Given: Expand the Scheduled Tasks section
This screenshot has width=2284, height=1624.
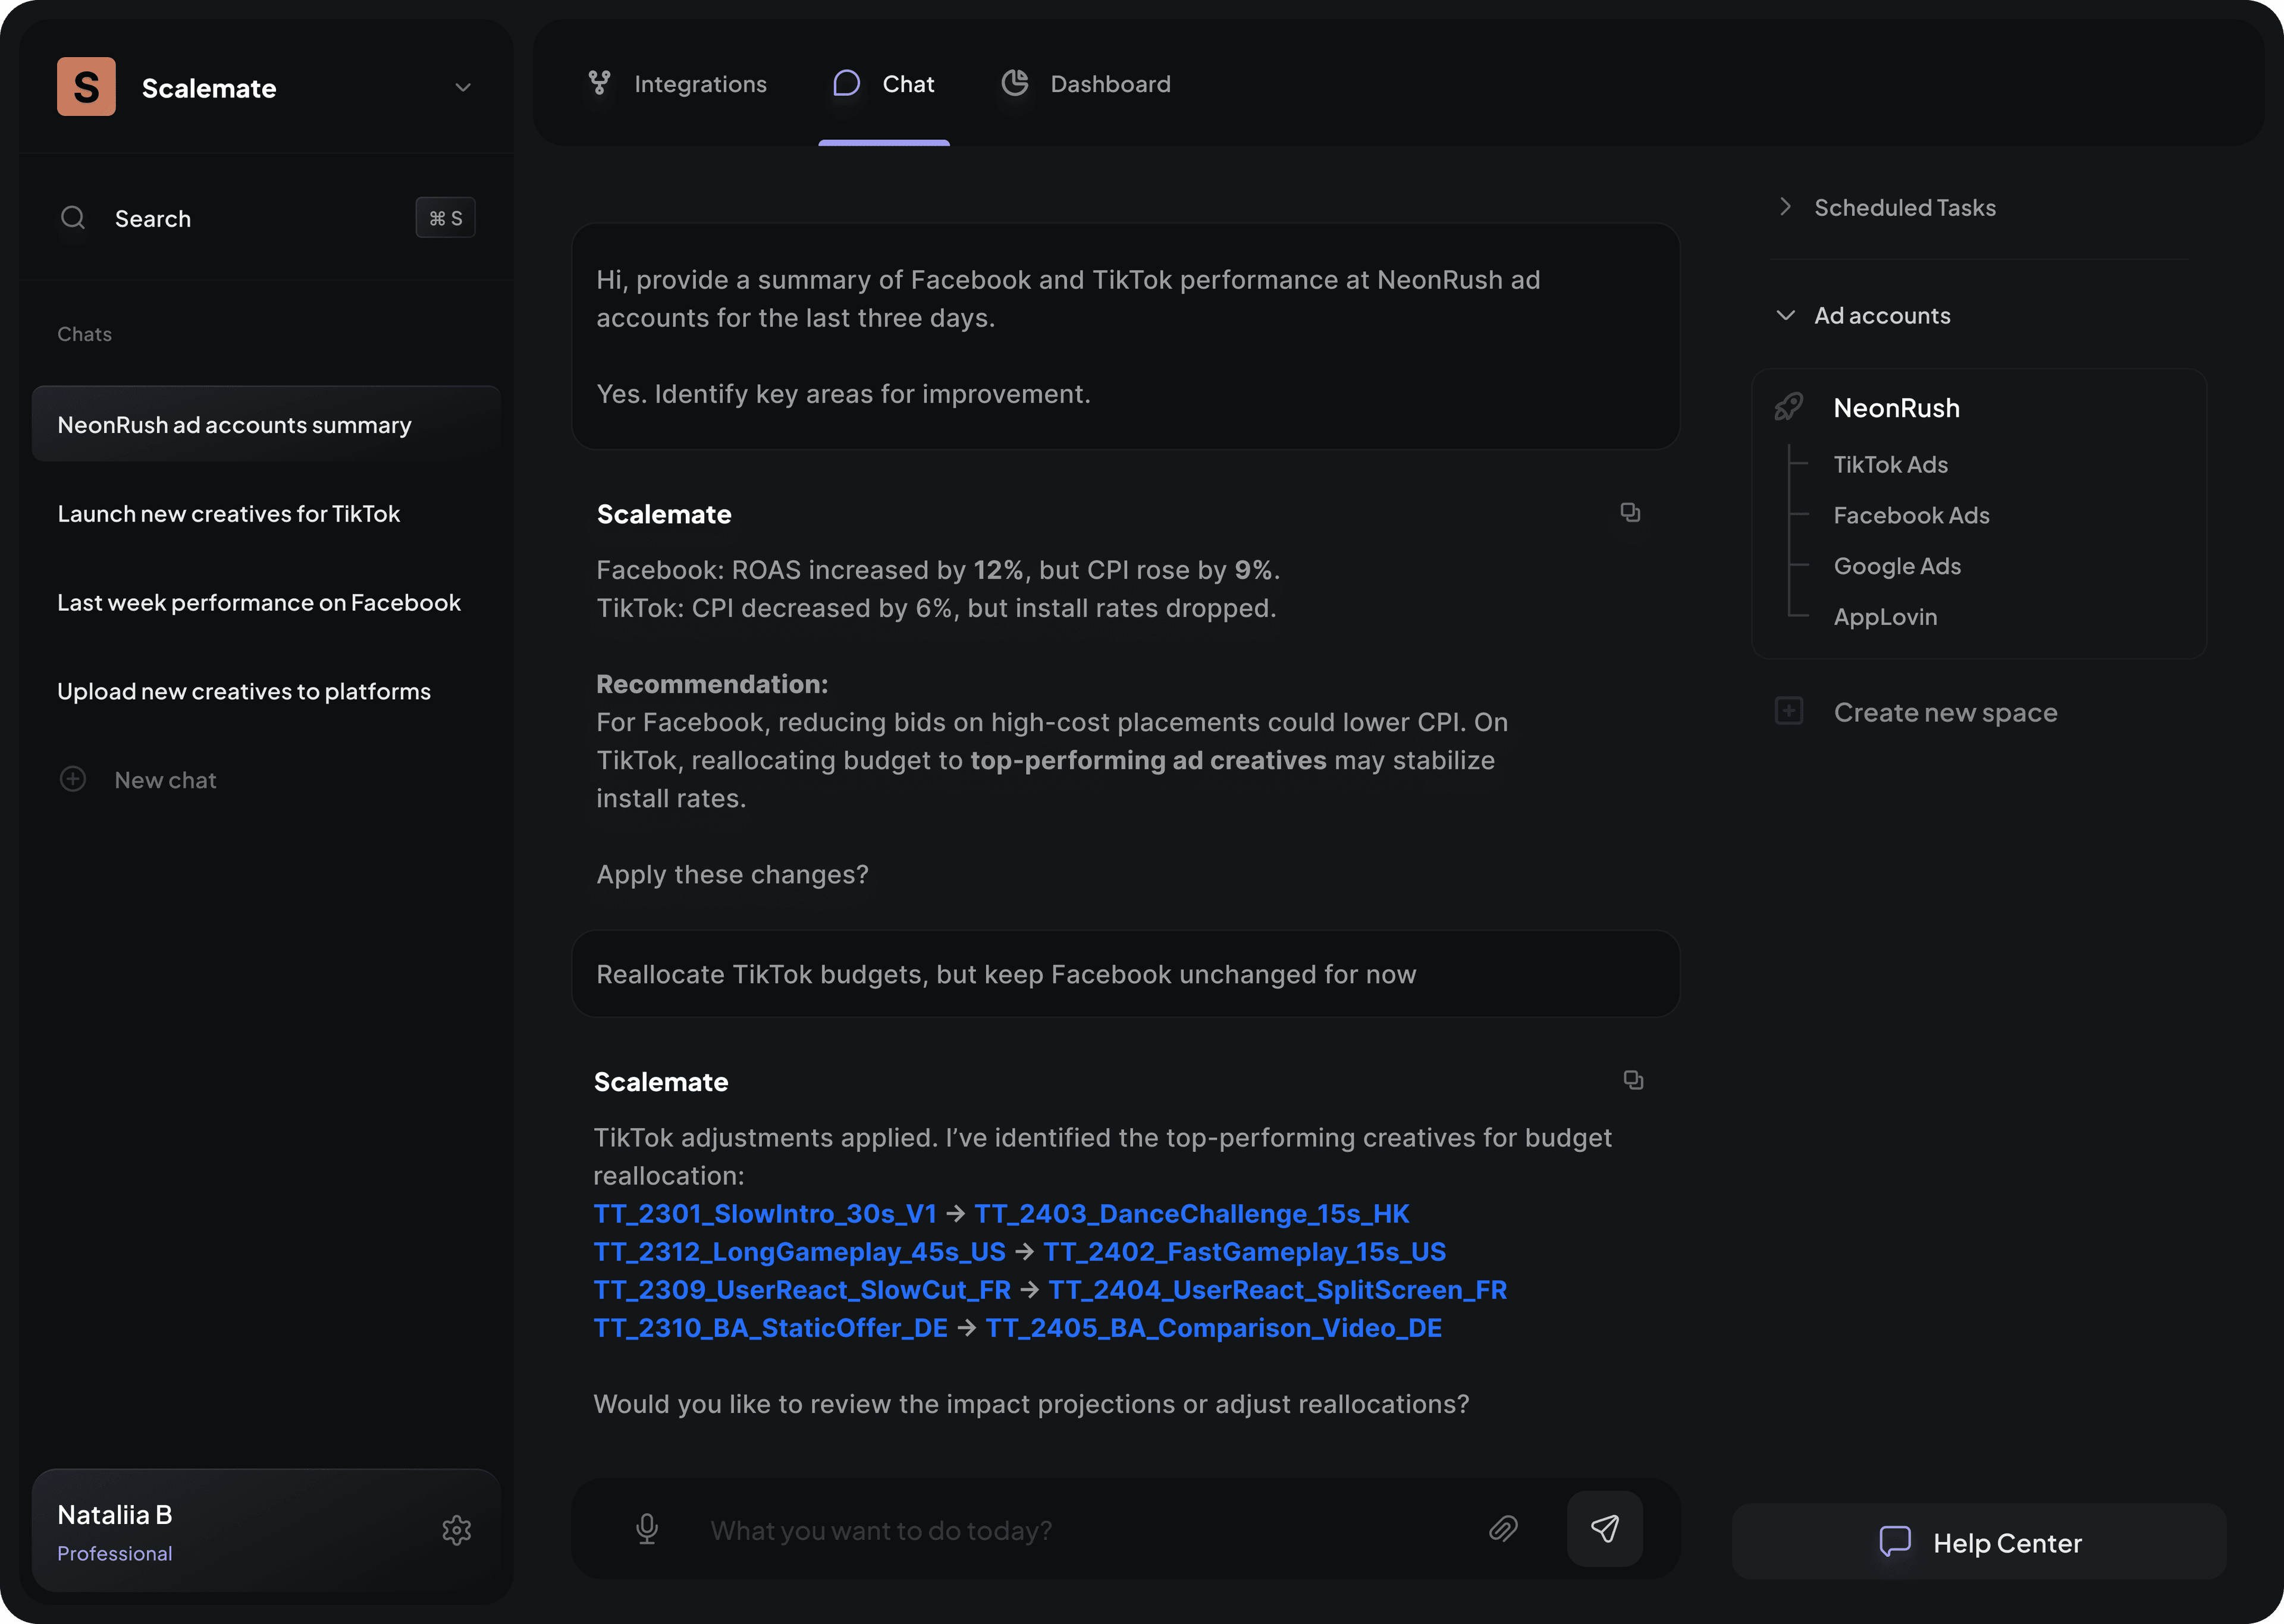Looking at the screenshot, I should click(x=1786, y=207).
